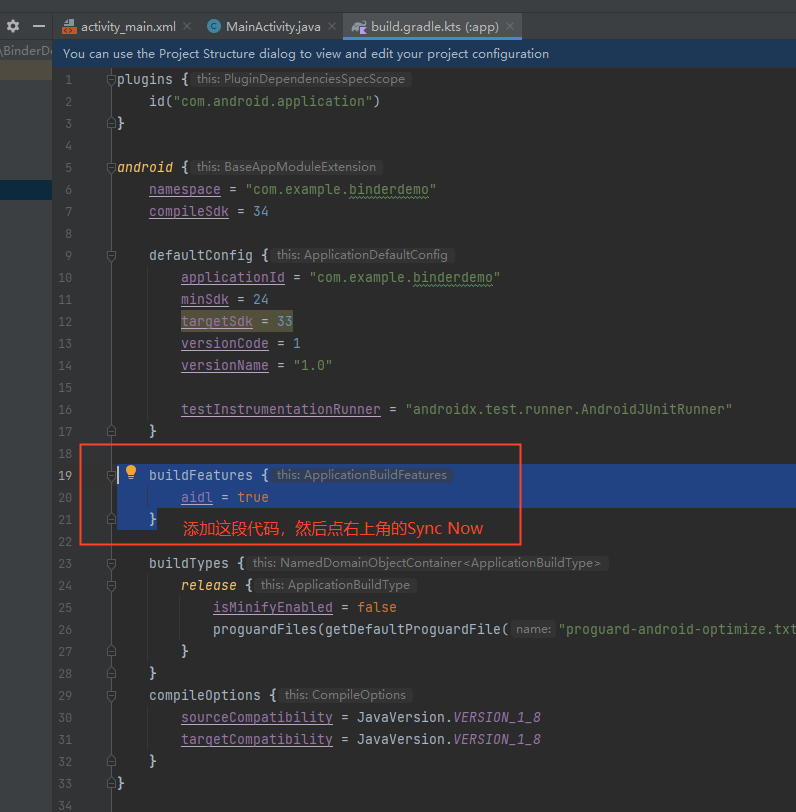This screenshot has height=812, width=796.
Task: Click the testInstrumentationRunner property
Action: tap(281, 410)
